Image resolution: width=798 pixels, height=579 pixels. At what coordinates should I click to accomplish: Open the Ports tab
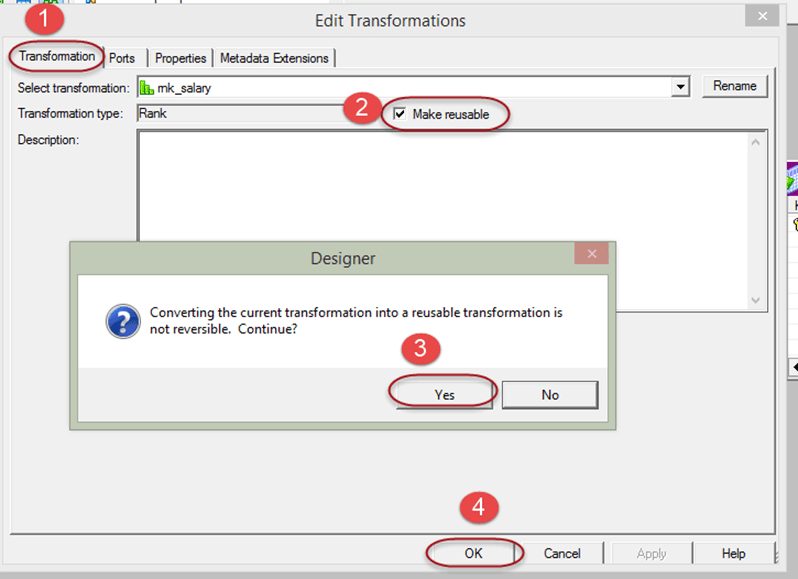pyautogui.click(x=122, y=58)
